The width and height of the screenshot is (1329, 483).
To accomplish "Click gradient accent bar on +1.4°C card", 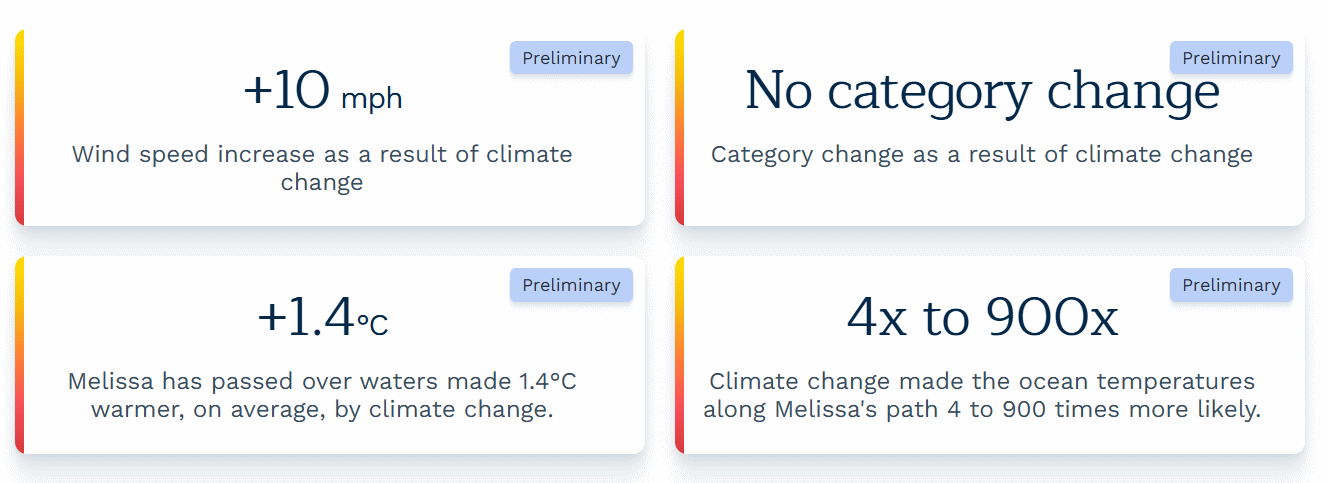I will coord(19,355).
